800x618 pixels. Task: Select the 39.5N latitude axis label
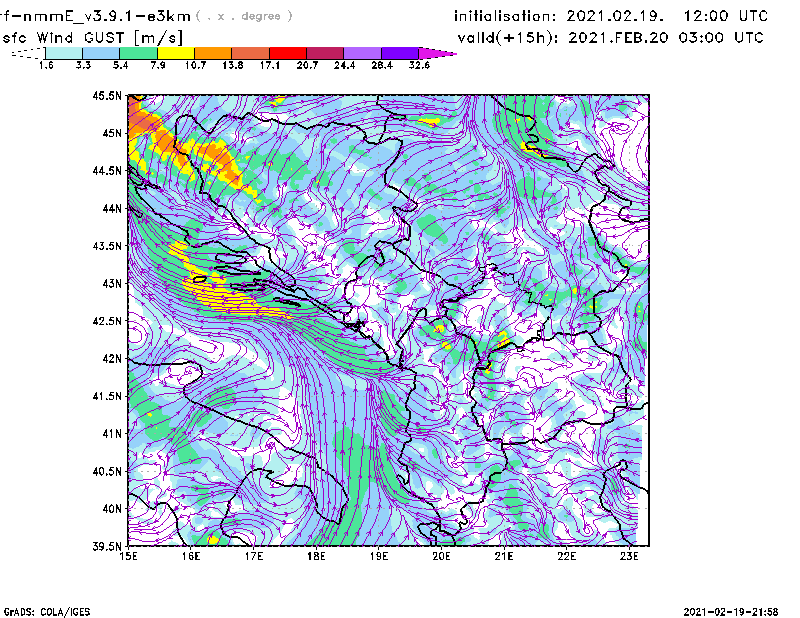pos(107,547)
